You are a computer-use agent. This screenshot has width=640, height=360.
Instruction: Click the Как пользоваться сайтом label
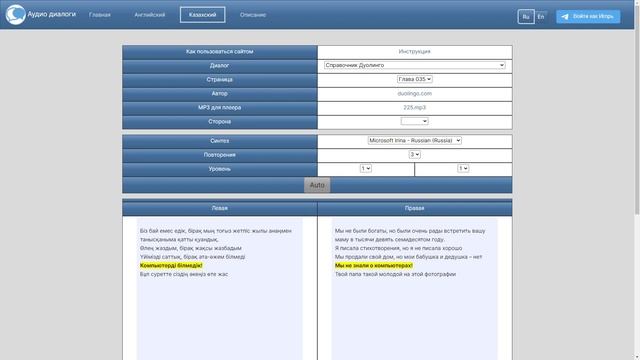(x=220, y=51)
